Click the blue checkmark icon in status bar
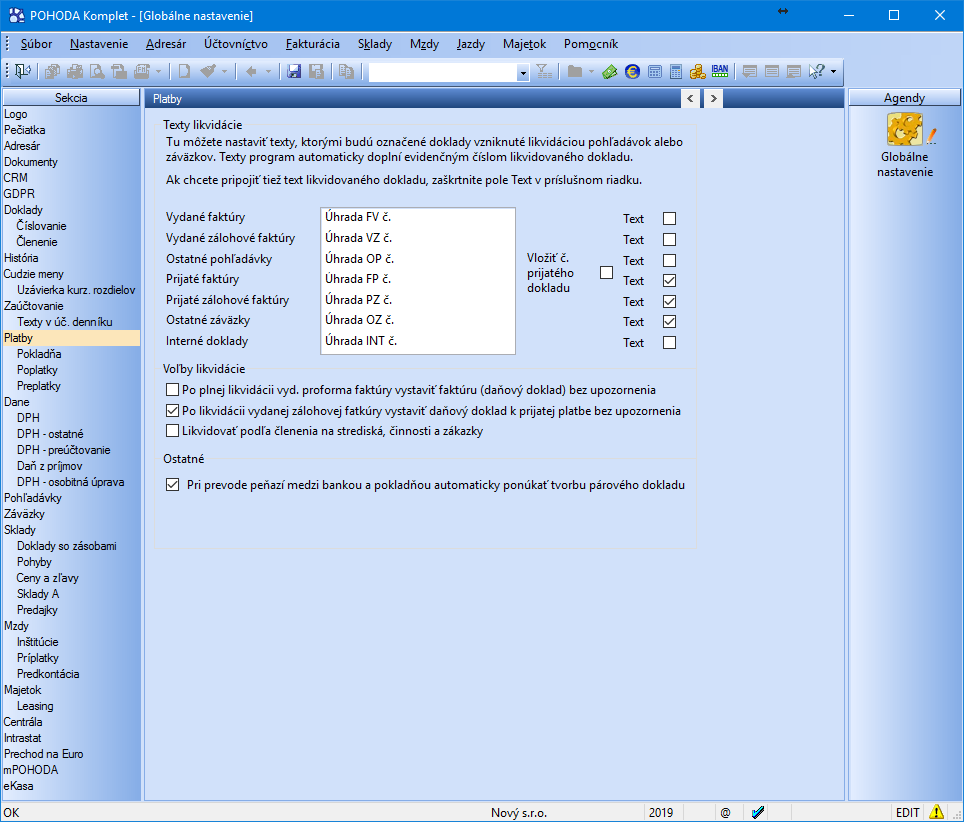Image resolution: width=964 pixels, height=822 pixels. coord(758,812)
